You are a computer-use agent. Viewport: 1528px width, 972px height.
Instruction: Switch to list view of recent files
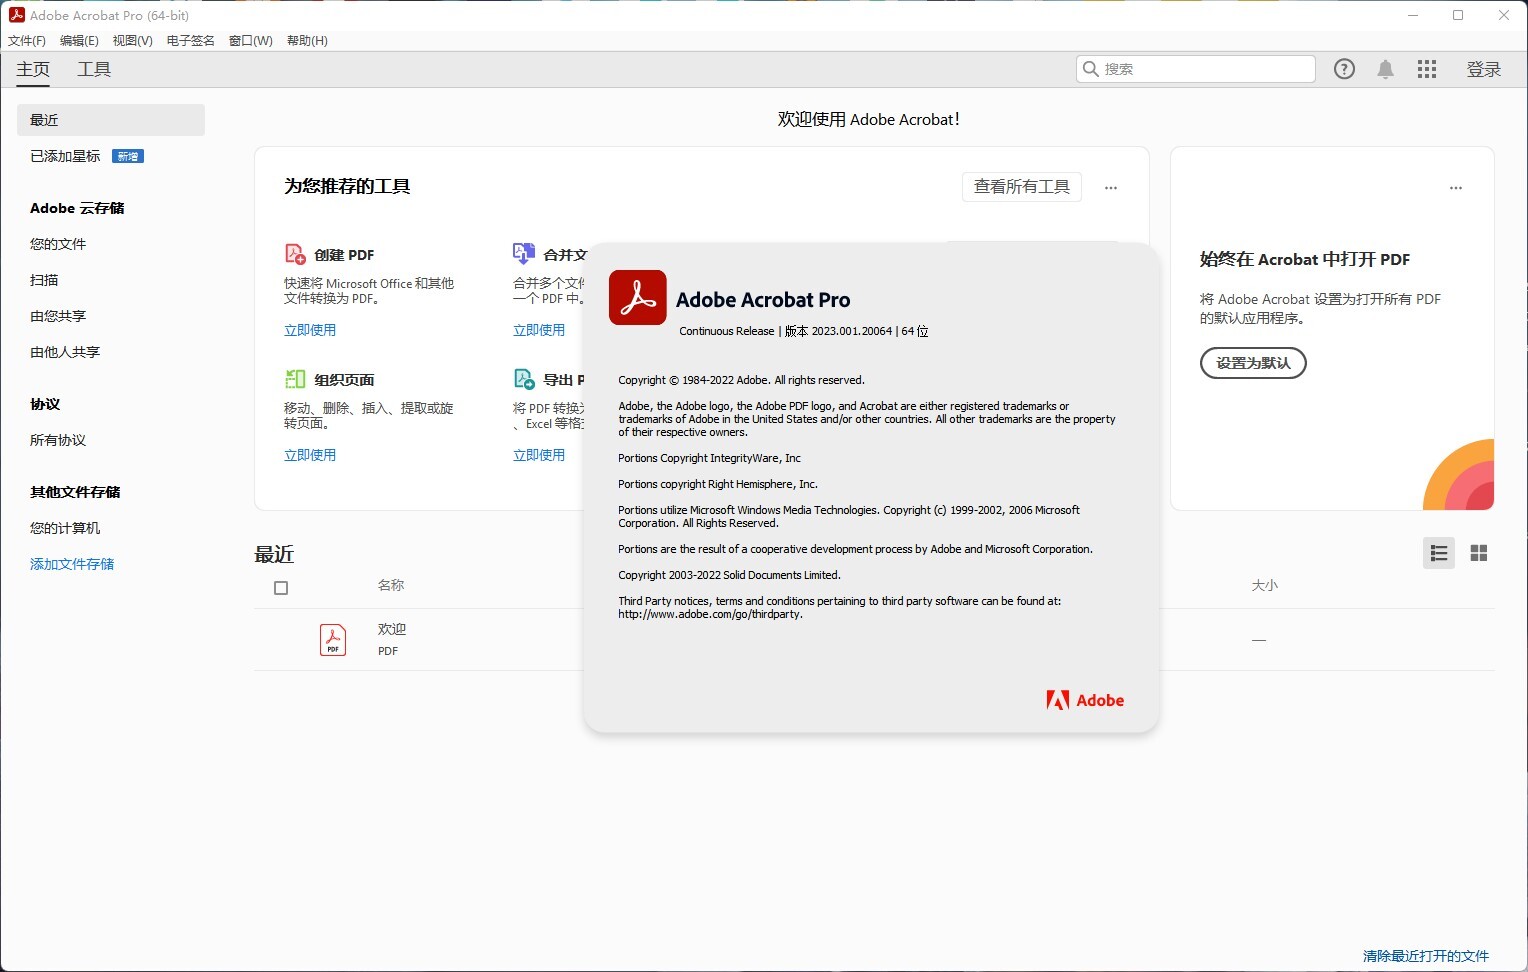[x=1439, y=553]
